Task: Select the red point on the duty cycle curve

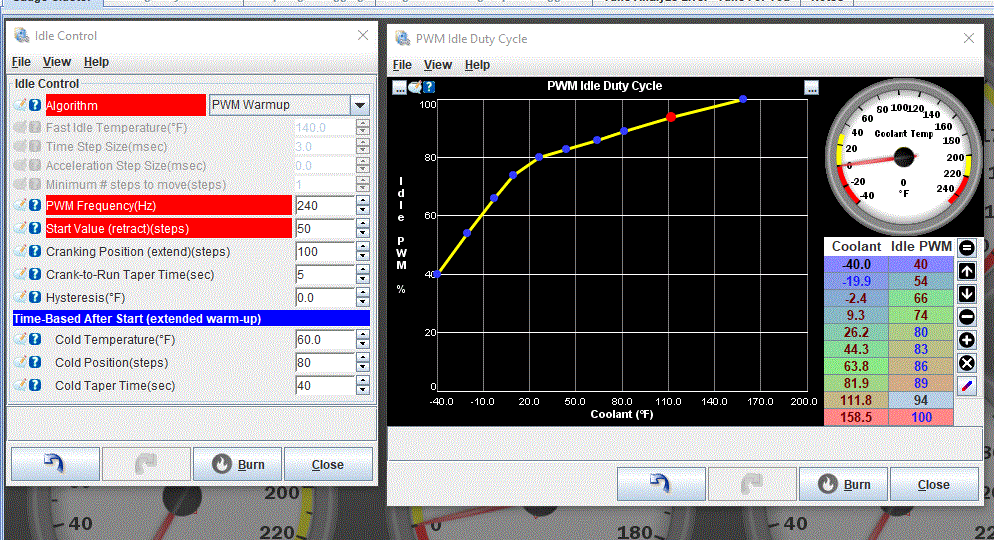Action: 671,117
